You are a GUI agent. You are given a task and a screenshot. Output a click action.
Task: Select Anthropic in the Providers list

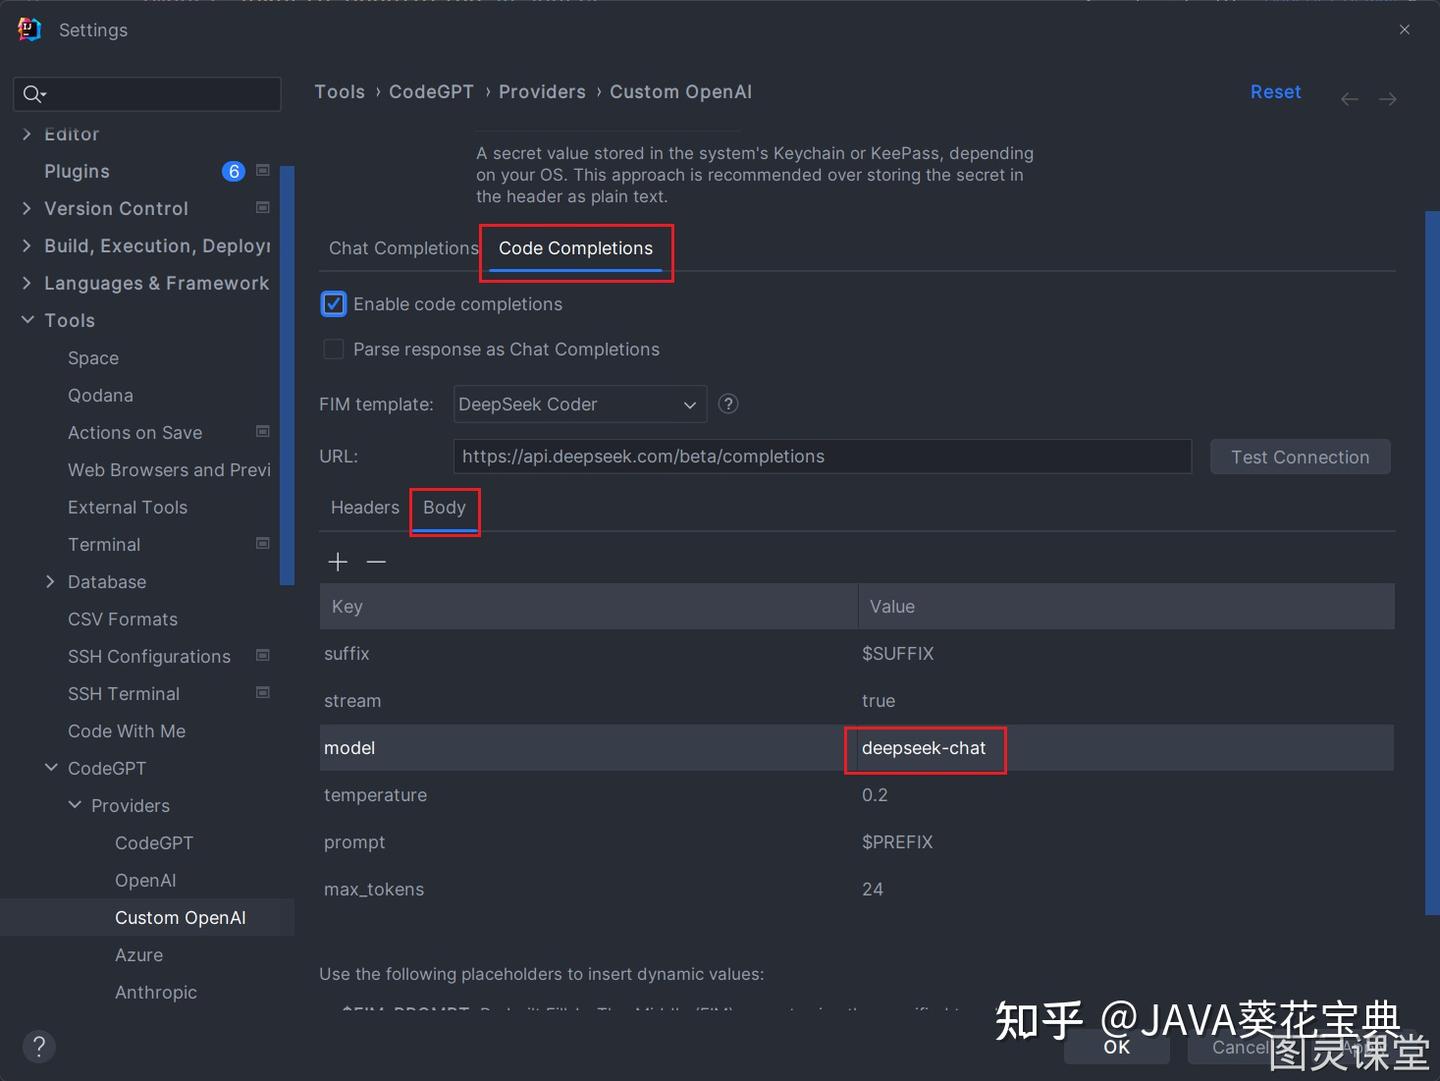pos(156,992)
